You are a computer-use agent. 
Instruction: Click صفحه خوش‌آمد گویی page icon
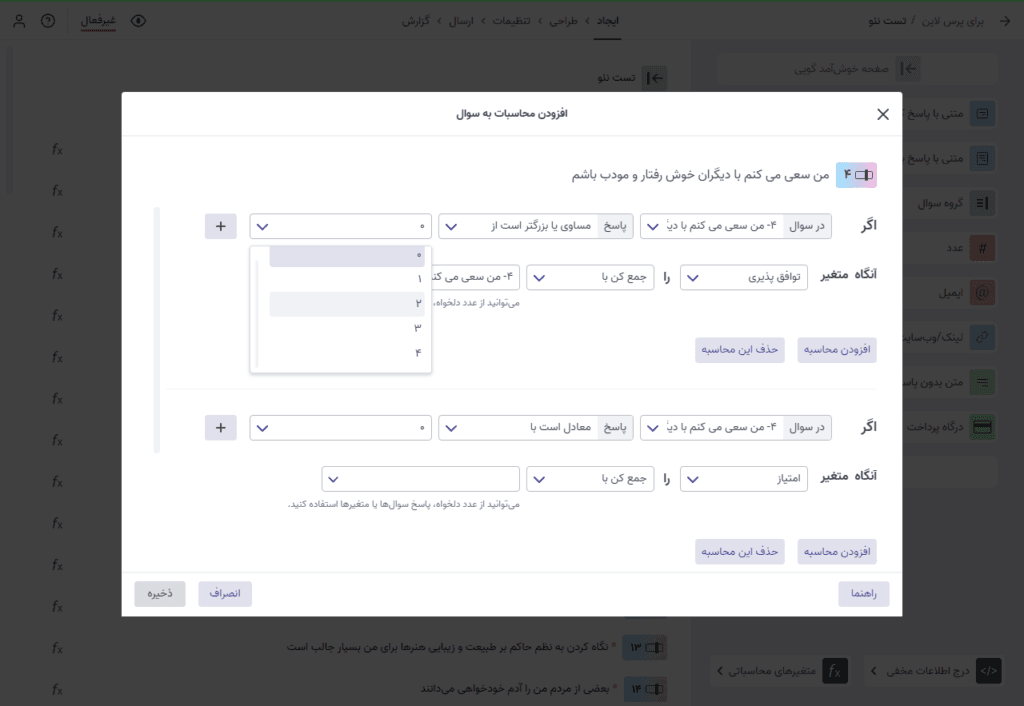[x=908, y=68]
